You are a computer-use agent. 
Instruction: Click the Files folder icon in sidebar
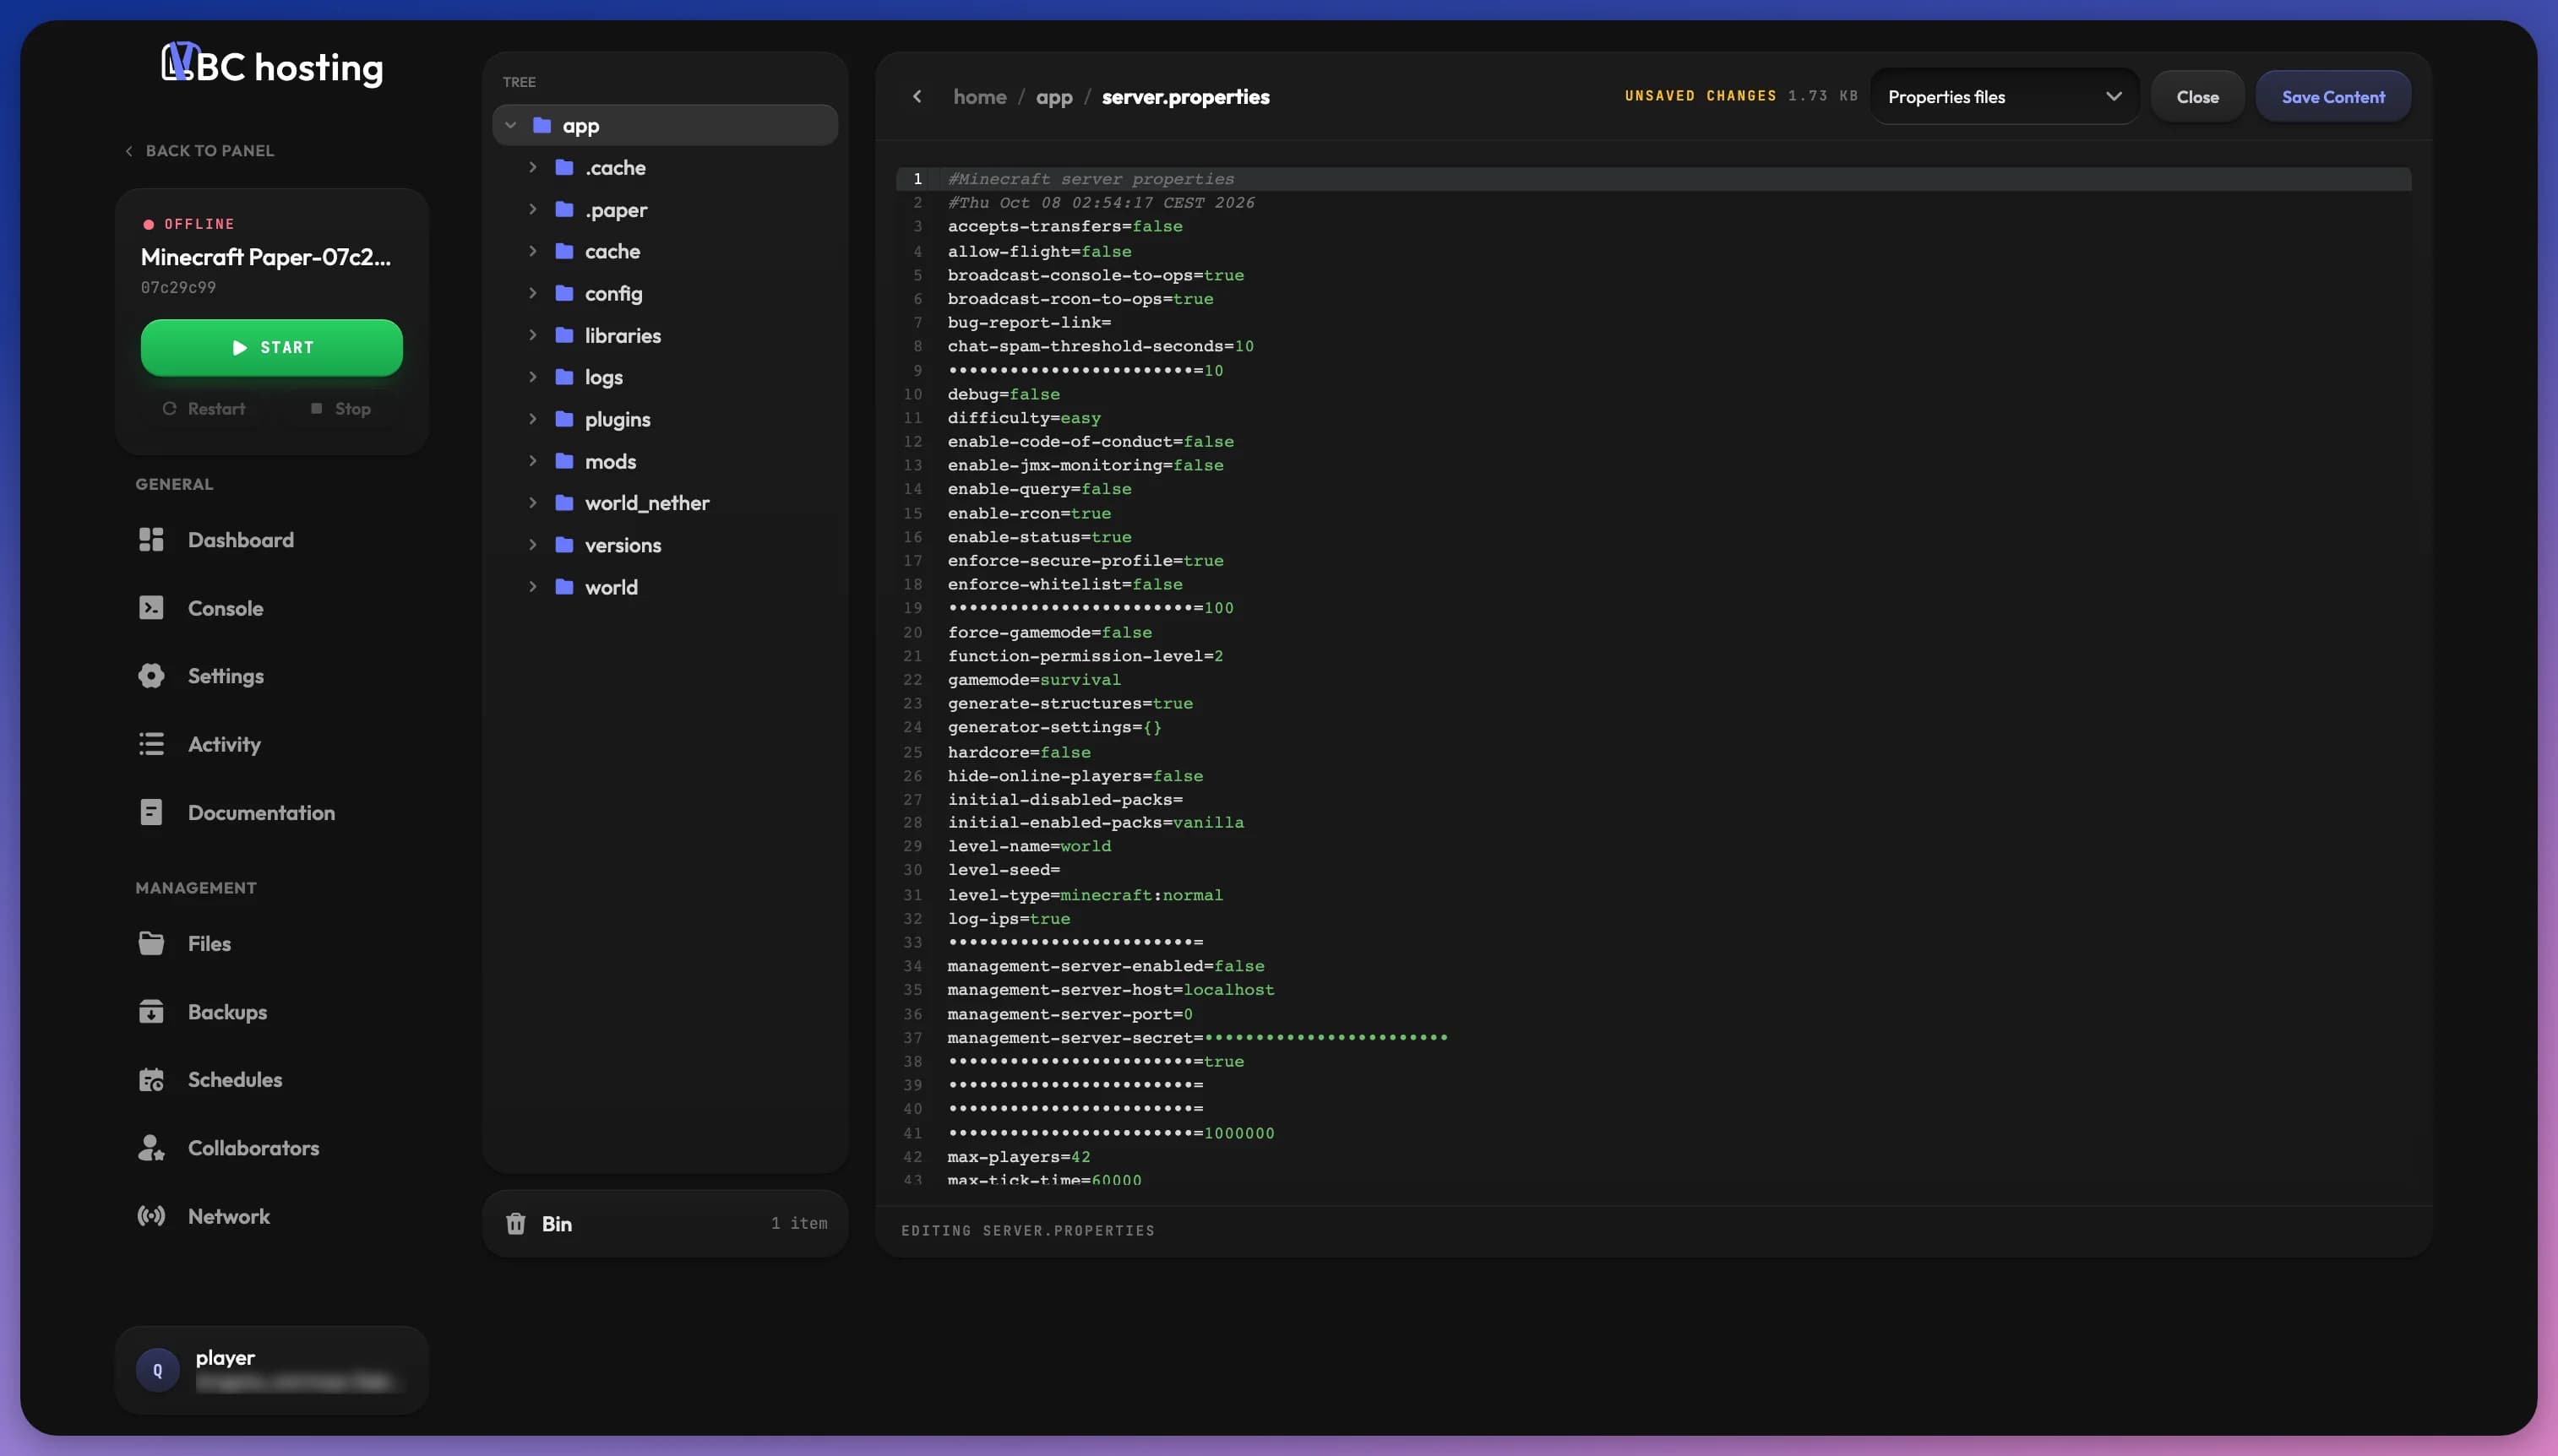[151, 943]
